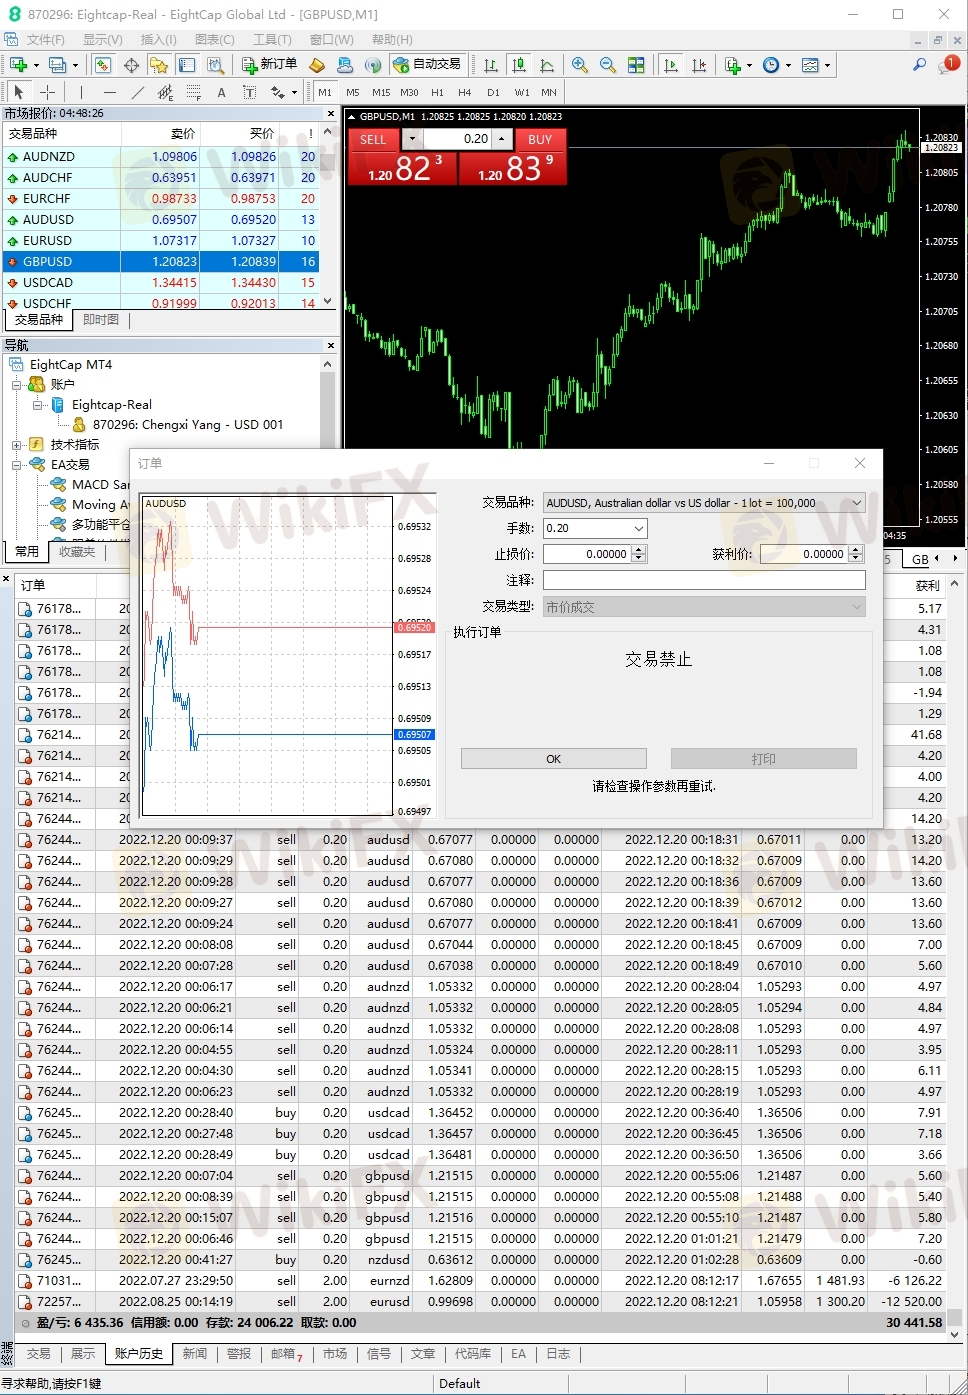Select the crosshair tool
This screenshot has width=968, height=1395.
(47, 92)
